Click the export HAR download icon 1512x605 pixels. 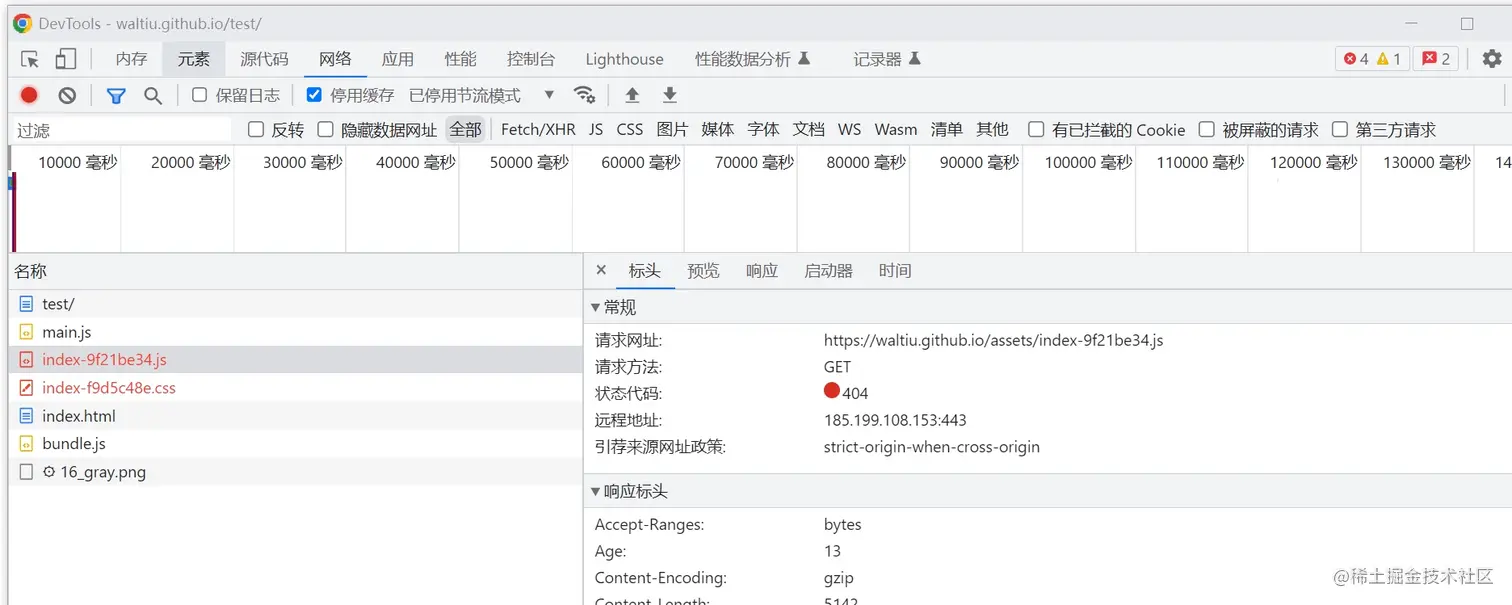(x=670, y=95)
